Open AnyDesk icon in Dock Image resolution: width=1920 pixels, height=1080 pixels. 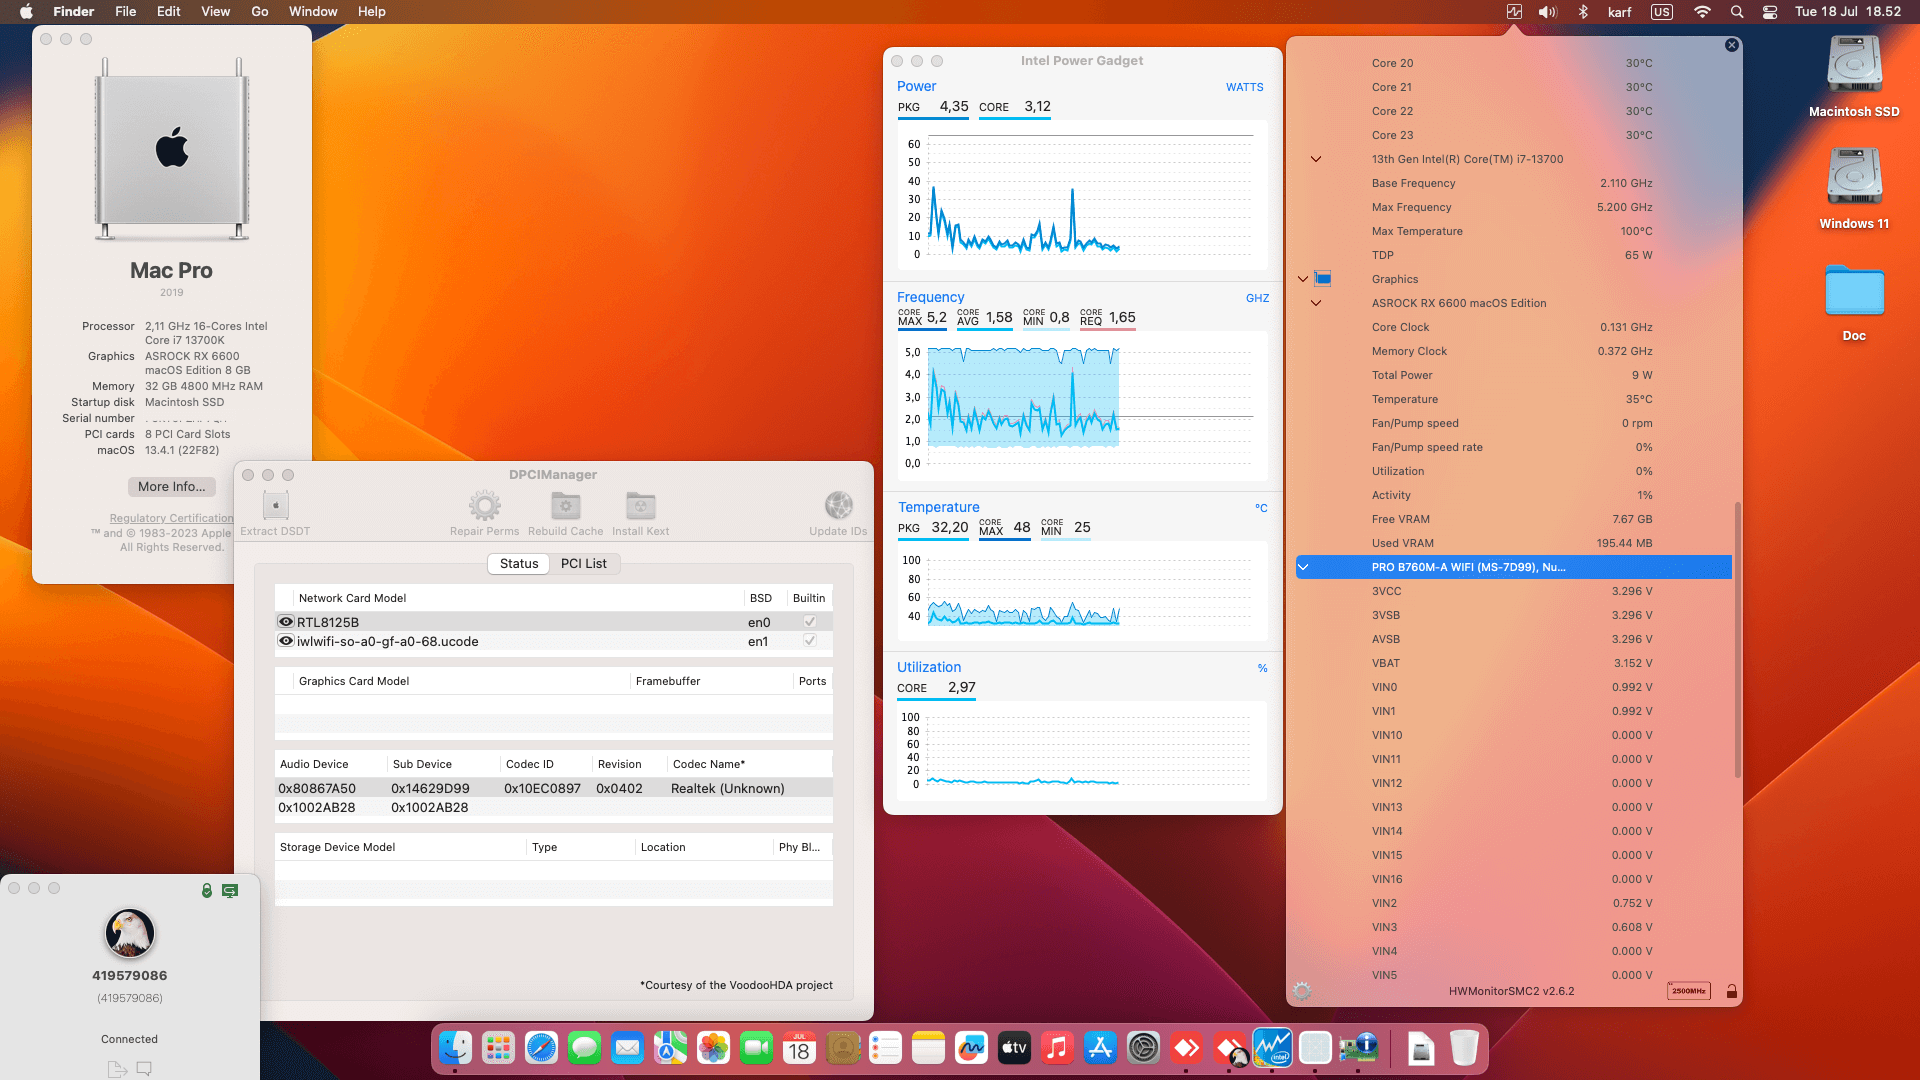[x=1186, y=1048]
